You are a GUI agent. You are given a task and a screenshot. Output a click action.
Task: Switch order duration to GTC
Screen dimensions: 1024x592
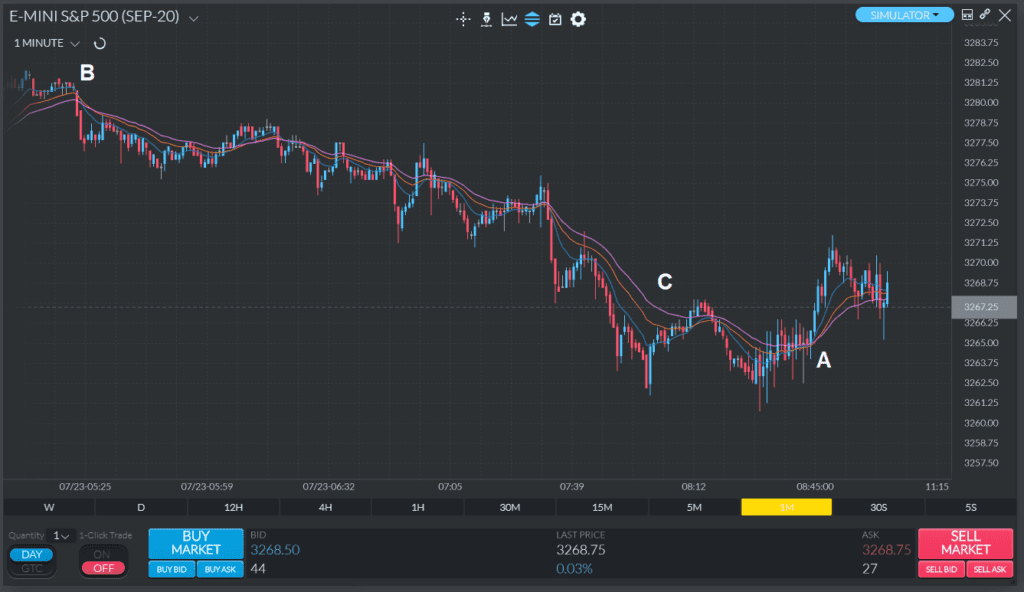31,566
